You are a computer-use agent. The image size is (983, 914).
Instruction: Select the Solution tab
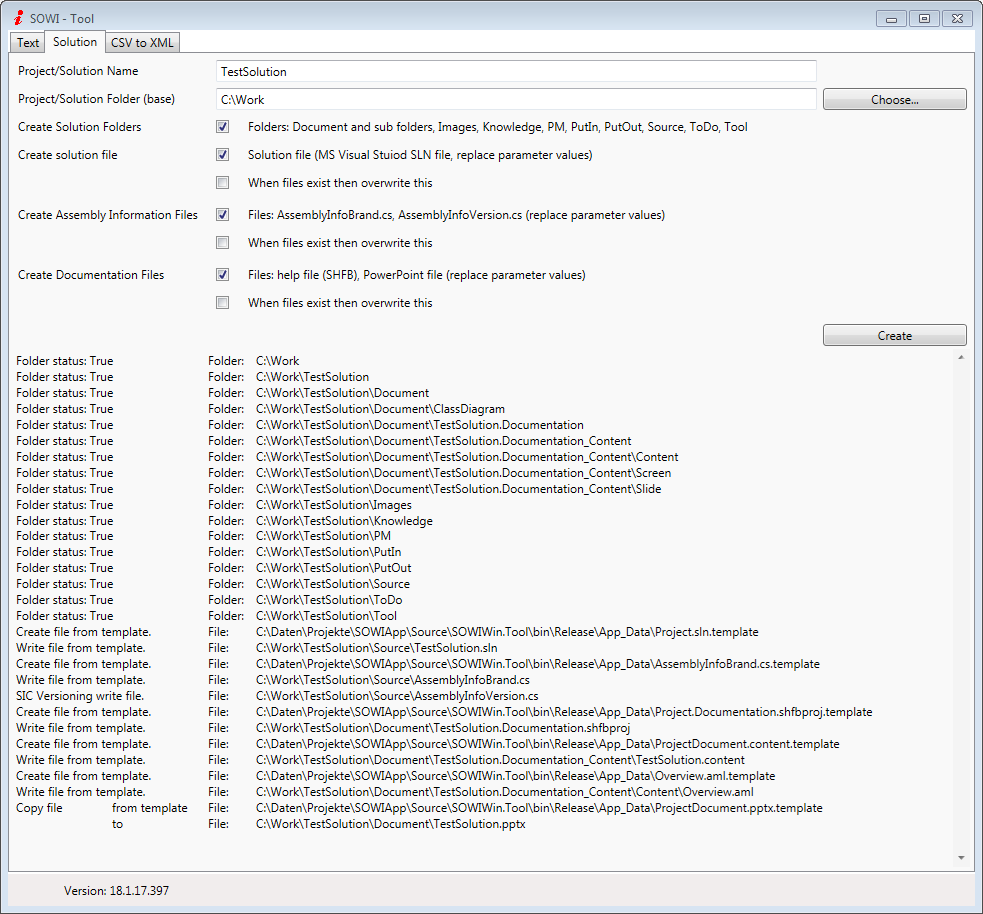pyautogui.click(x=75, y=41)
